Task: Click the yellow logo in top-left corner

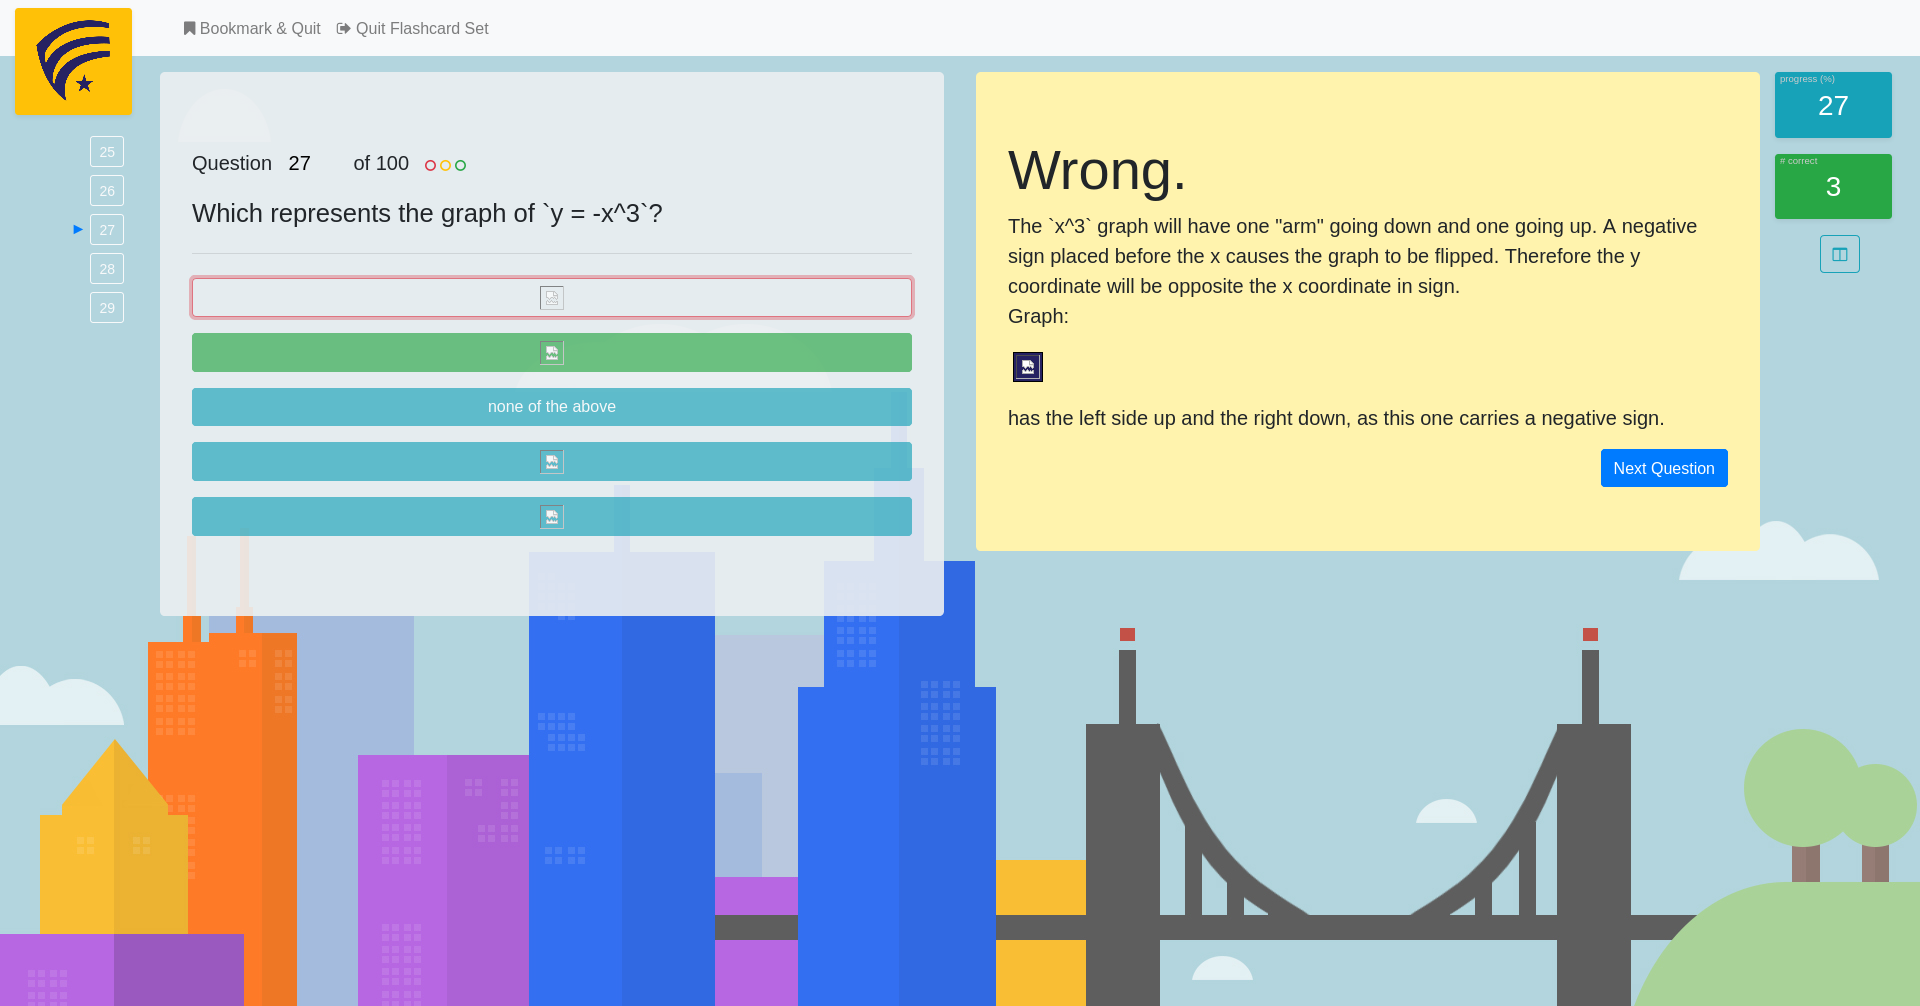Action: pos(73,62)
